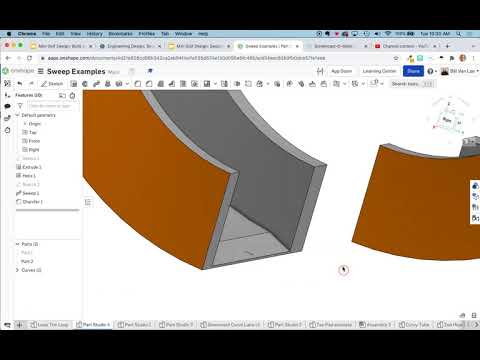Open the Chrome History menu
Image resolution: width=480 pixels, height=360 pixels.
click(95, 34)
